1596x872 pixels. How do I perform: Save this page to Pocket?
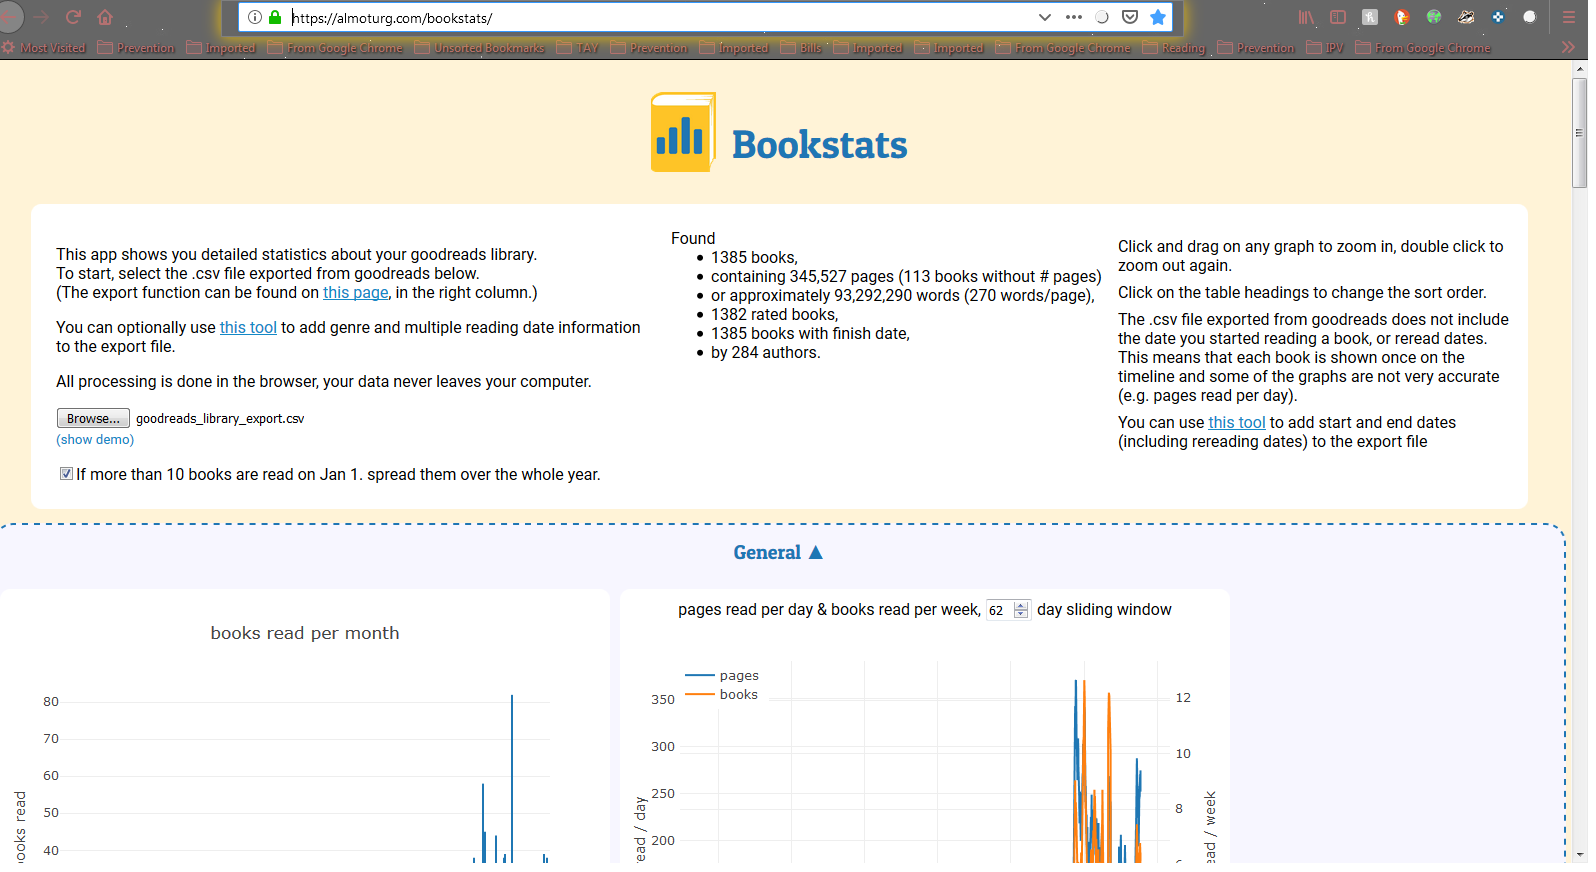coord(1130,17)
